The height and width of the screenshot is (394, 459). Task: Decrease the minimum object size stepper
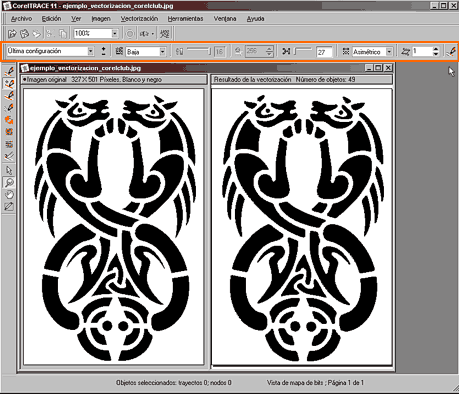(435, 54)
